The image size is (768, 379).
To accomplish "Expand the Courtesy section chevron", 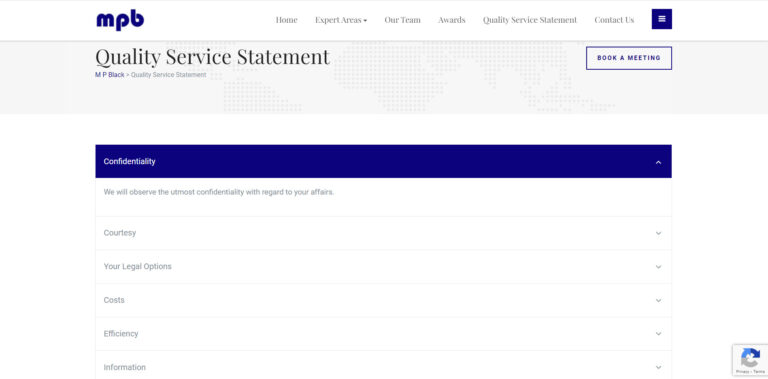I will 658,233.
